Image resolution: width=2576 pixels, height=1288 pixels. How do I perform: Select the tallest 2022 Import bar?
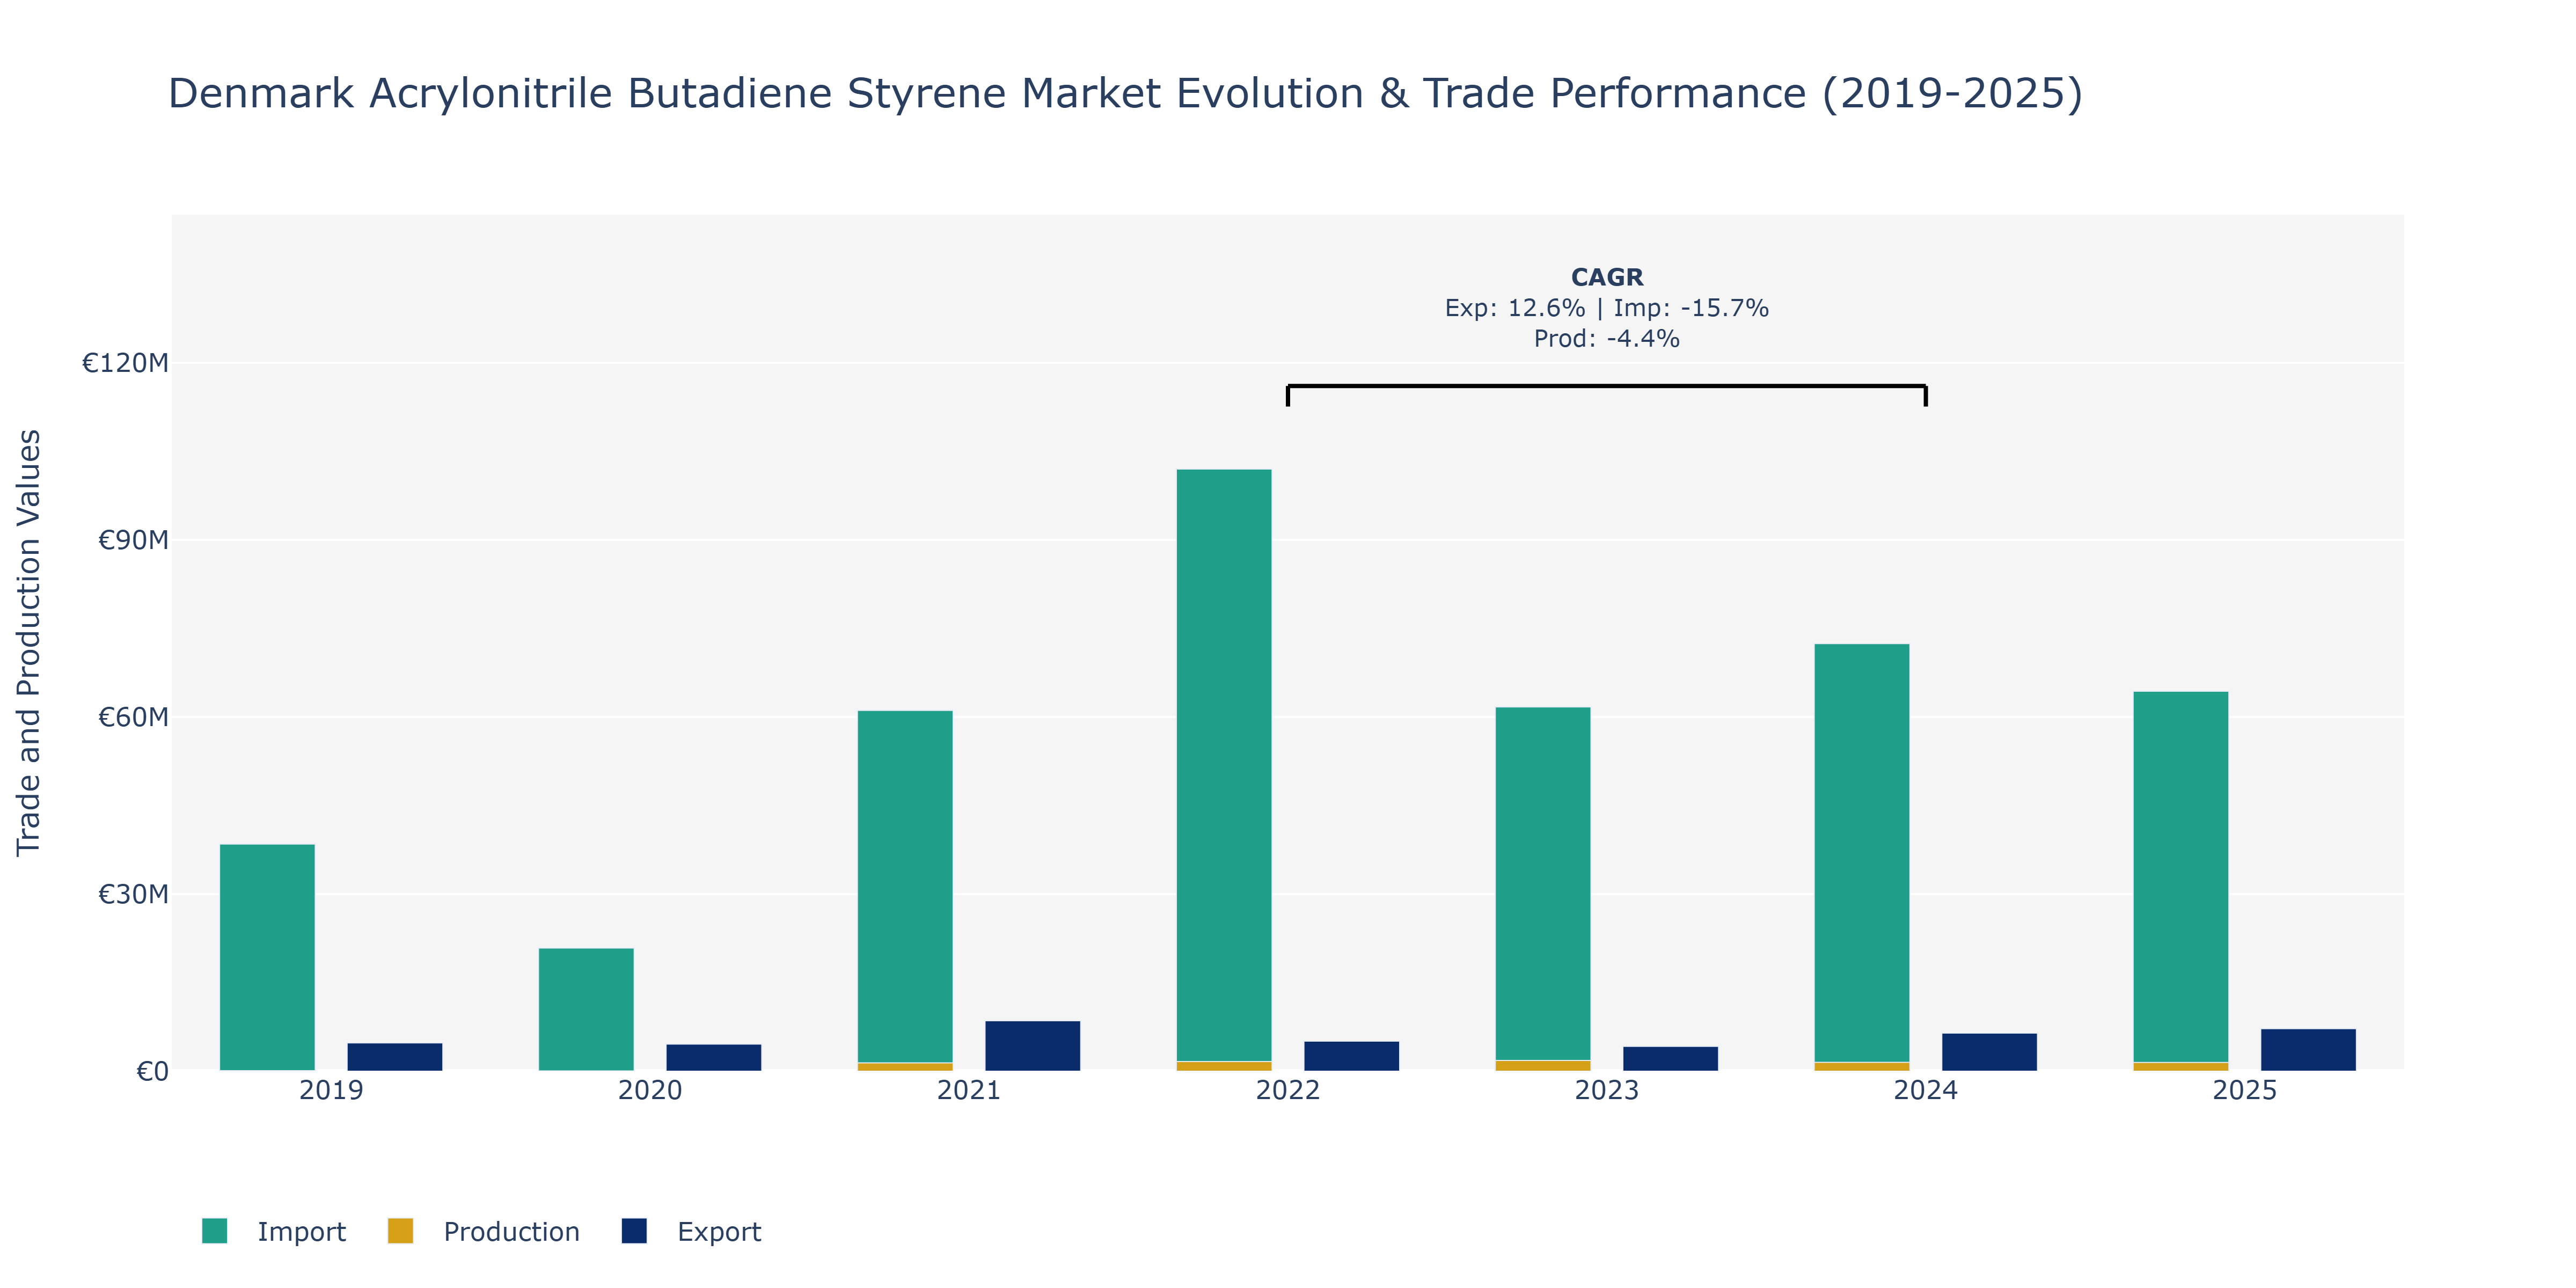[1224, 765]
